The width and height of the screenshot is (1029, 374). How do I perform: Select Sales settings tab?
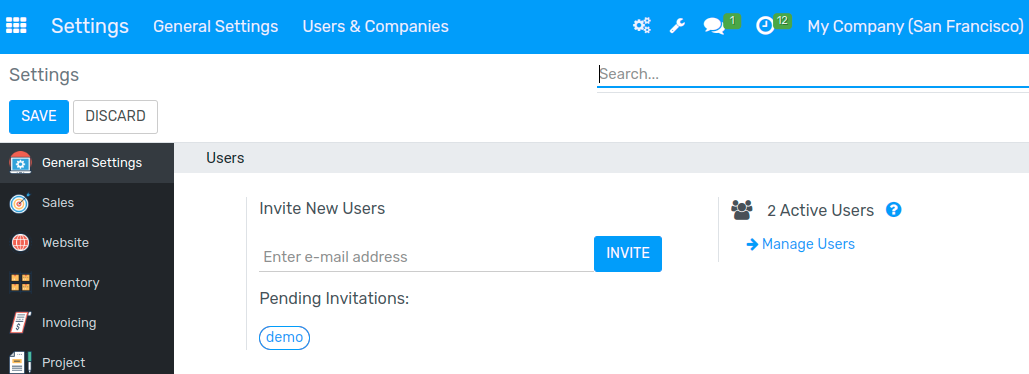87,203
